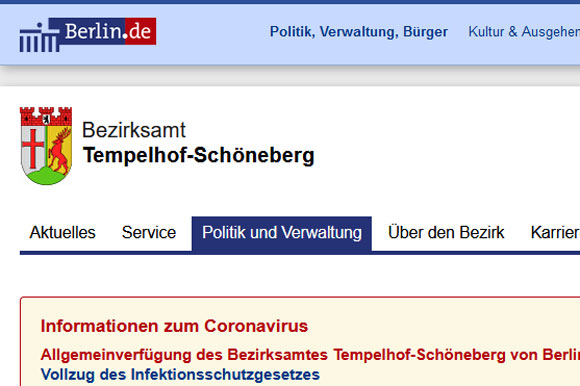Open the Informationen zum Coronavirus heading
Viewport: 580px width, 386px height.
click(174, 326)
